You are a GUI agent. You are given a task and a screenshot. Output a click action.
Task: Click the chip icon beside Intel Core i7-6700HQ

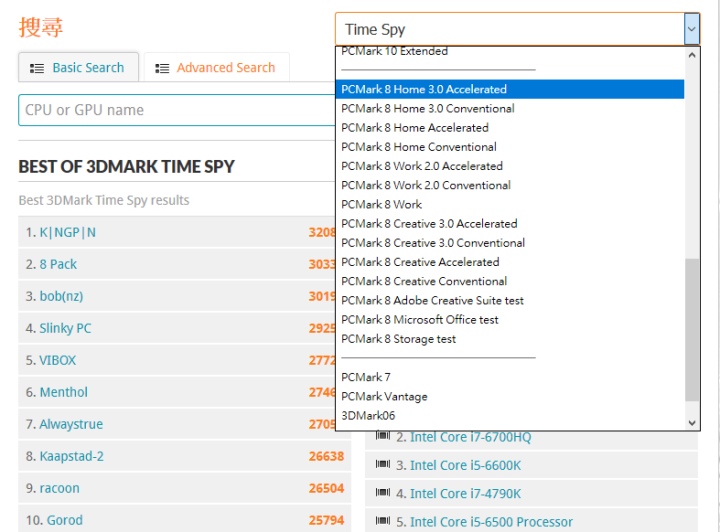pos(382,437)
